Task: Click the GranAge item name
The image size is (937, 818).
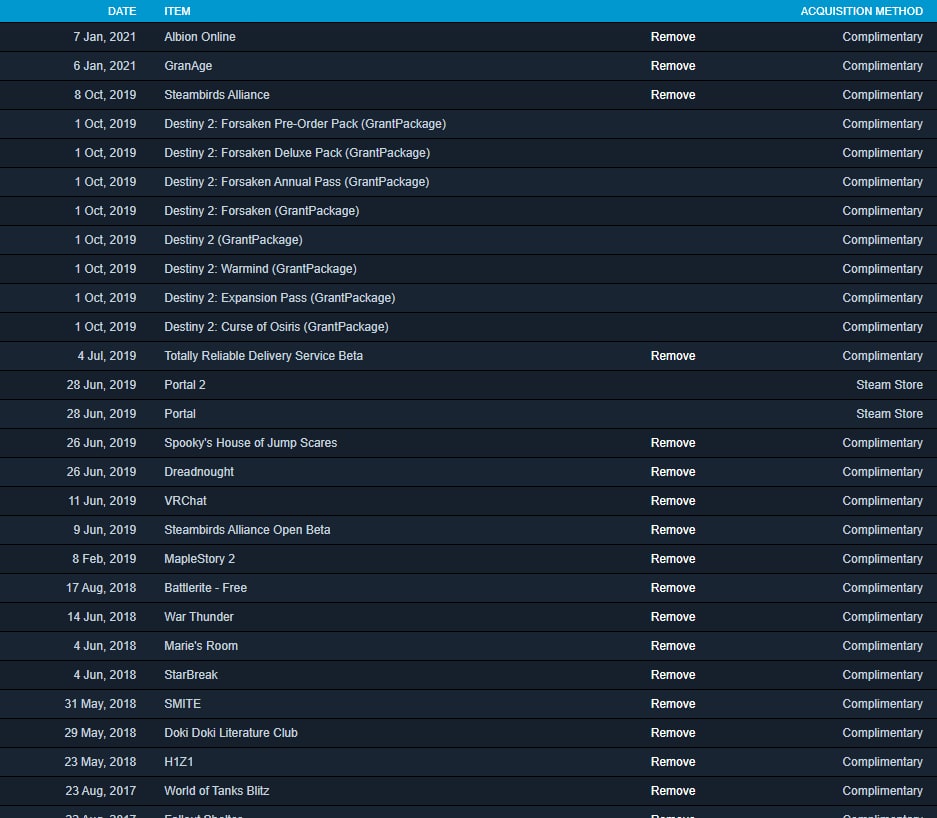Action: (188, 66)
